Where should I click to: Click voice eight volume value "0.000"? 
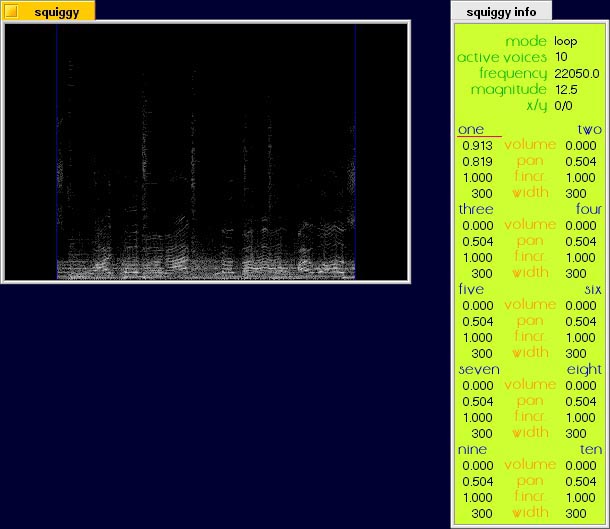click(581, 386)
